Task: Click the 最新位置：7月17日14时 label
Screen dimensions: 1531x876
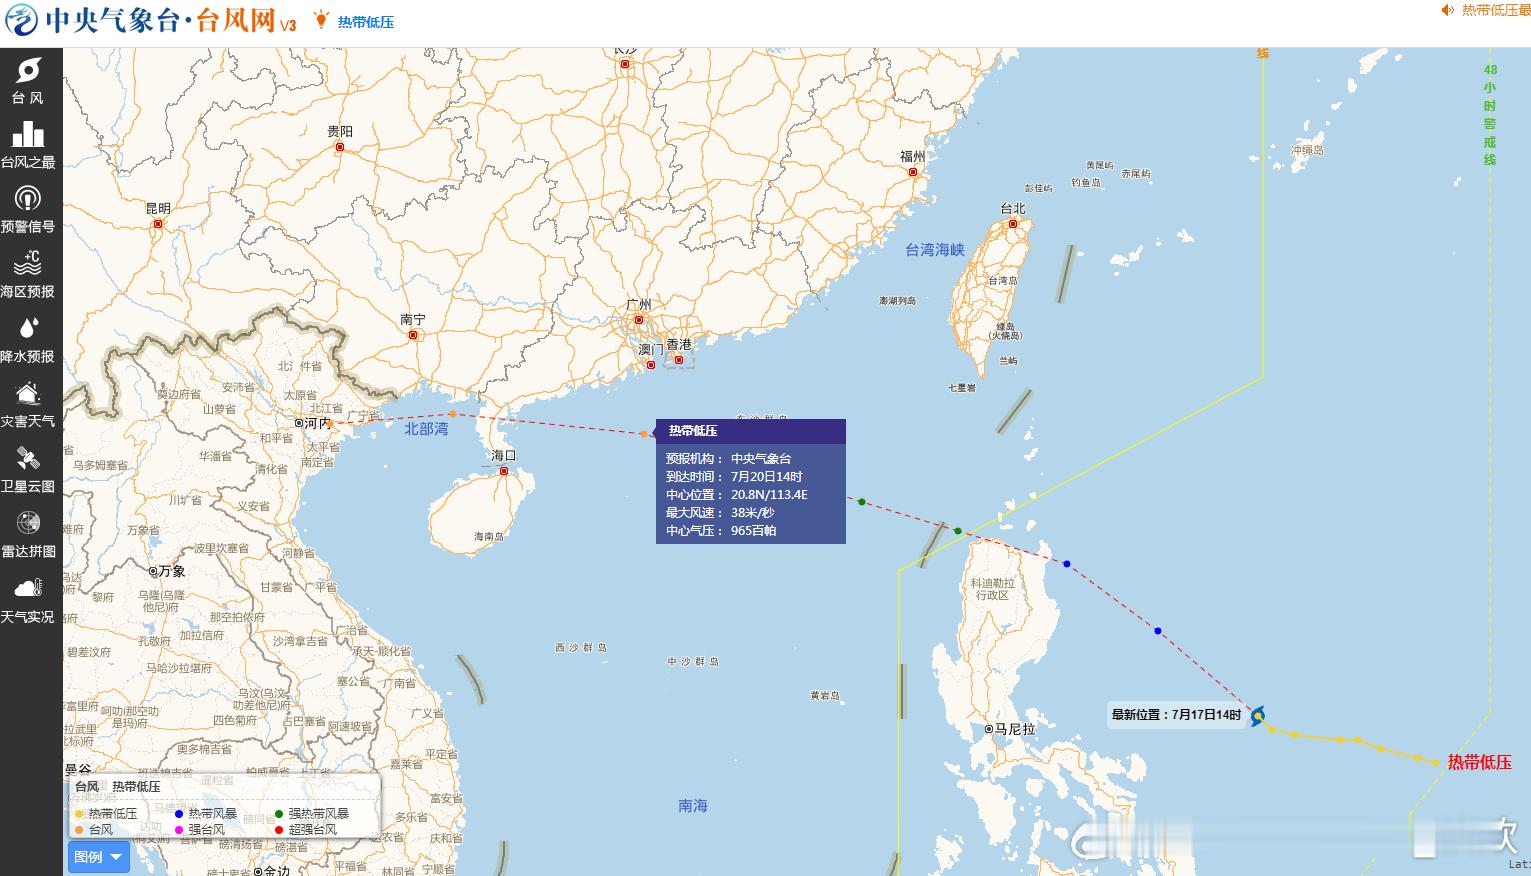Action: [x=1176, y=715]
